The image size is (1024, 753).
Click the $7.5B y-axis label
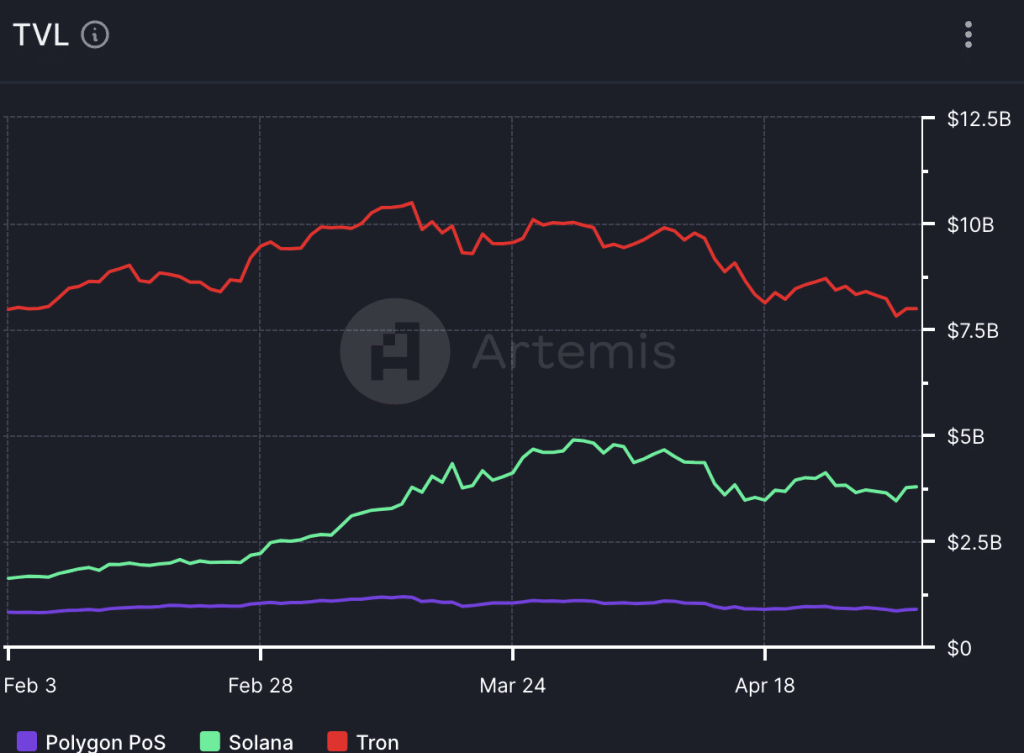(x=973, y=331)
